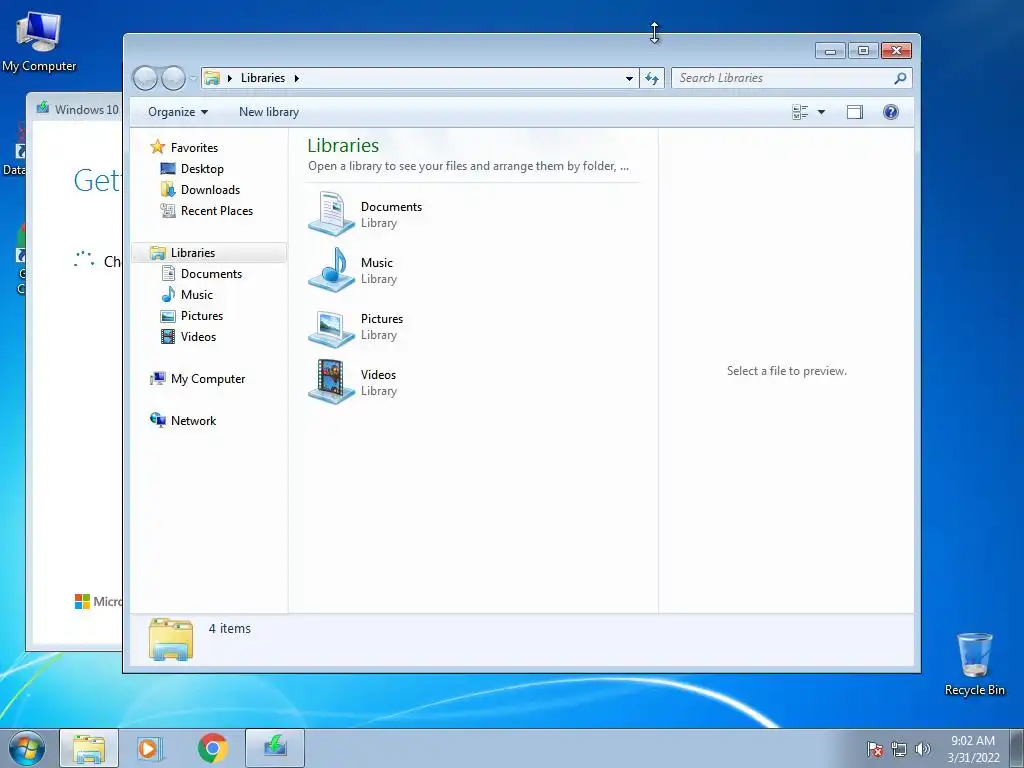Viewport: 1024px width, 768px height.
Task: Expand arrow after Libraries in address bar
Action: click(x=296, y=78)
